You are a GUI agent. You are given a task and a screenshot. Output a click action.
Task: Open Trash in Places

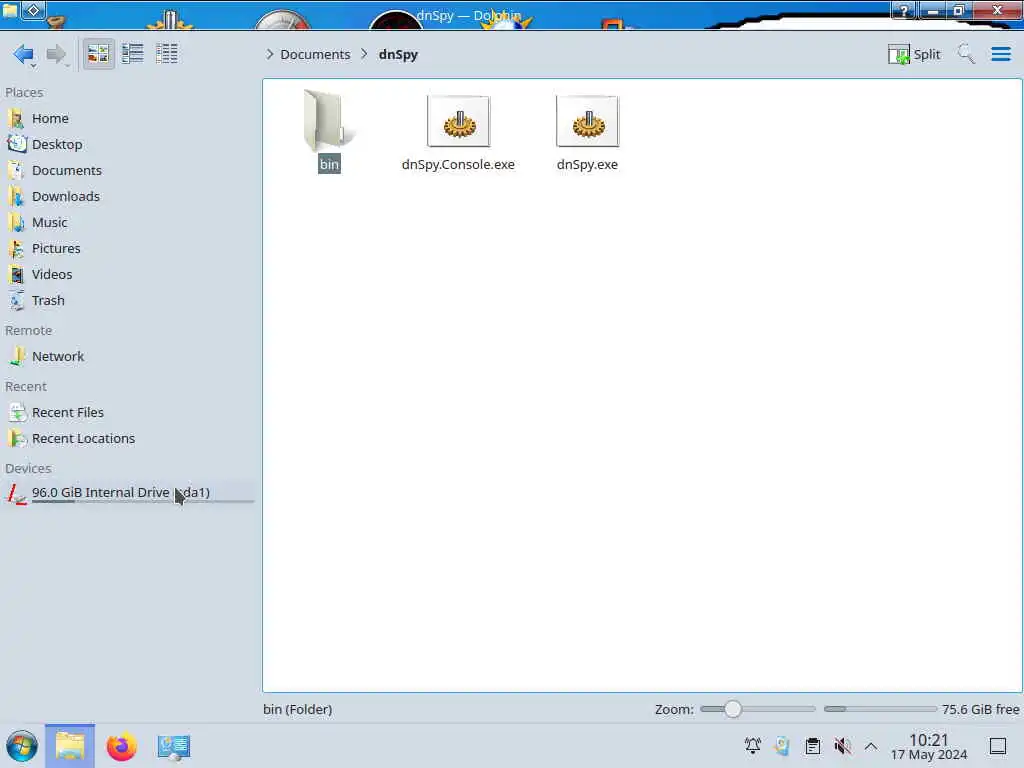pyautogui.click(x=128, y=301)
